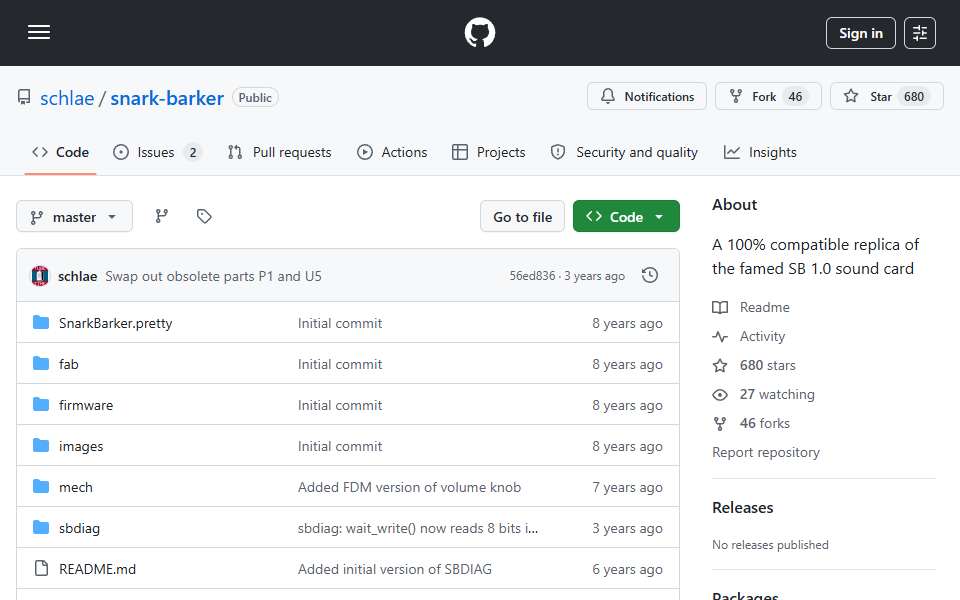This screenshot has height=600, width=960.
Task: Open the fab folder
Action: click(x=69, y=364)
